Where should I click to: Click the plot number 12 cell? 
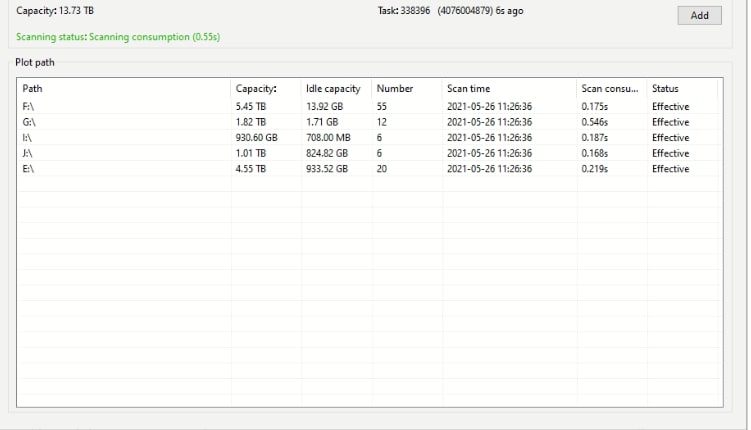coord(381,122)
